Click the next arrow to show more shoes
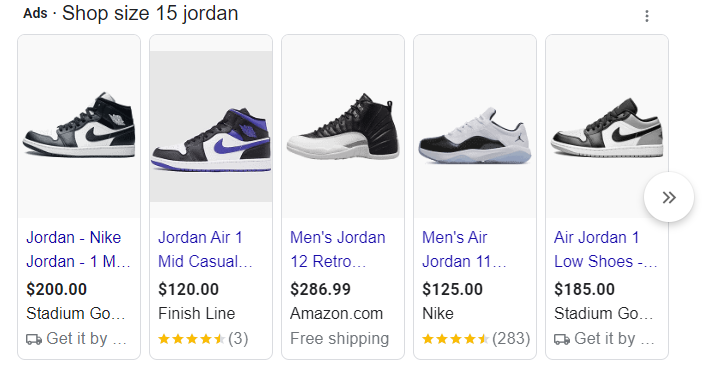This screenshot has width=707, height=368. 669,197
